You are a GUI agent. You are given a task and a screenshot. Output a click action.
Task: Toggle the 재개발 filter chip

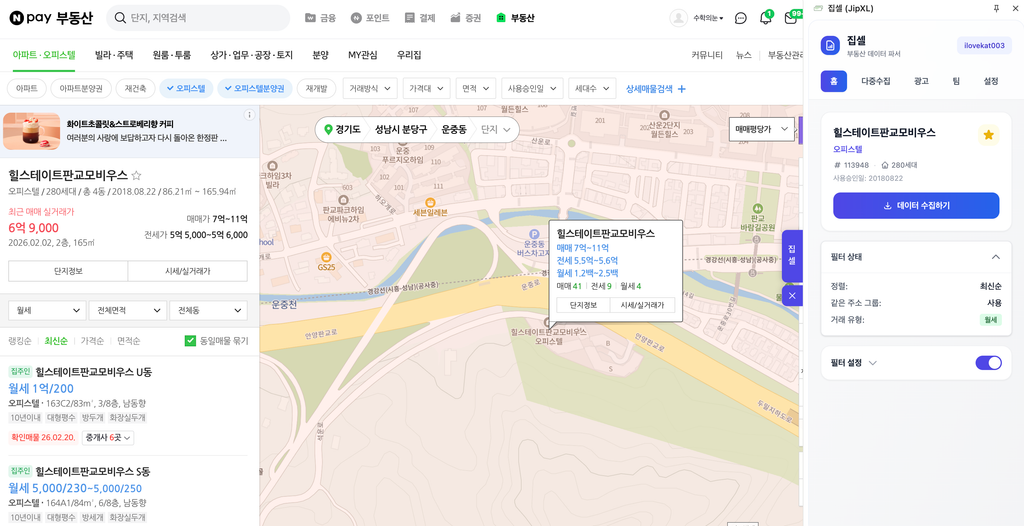(x=316, y=88)
